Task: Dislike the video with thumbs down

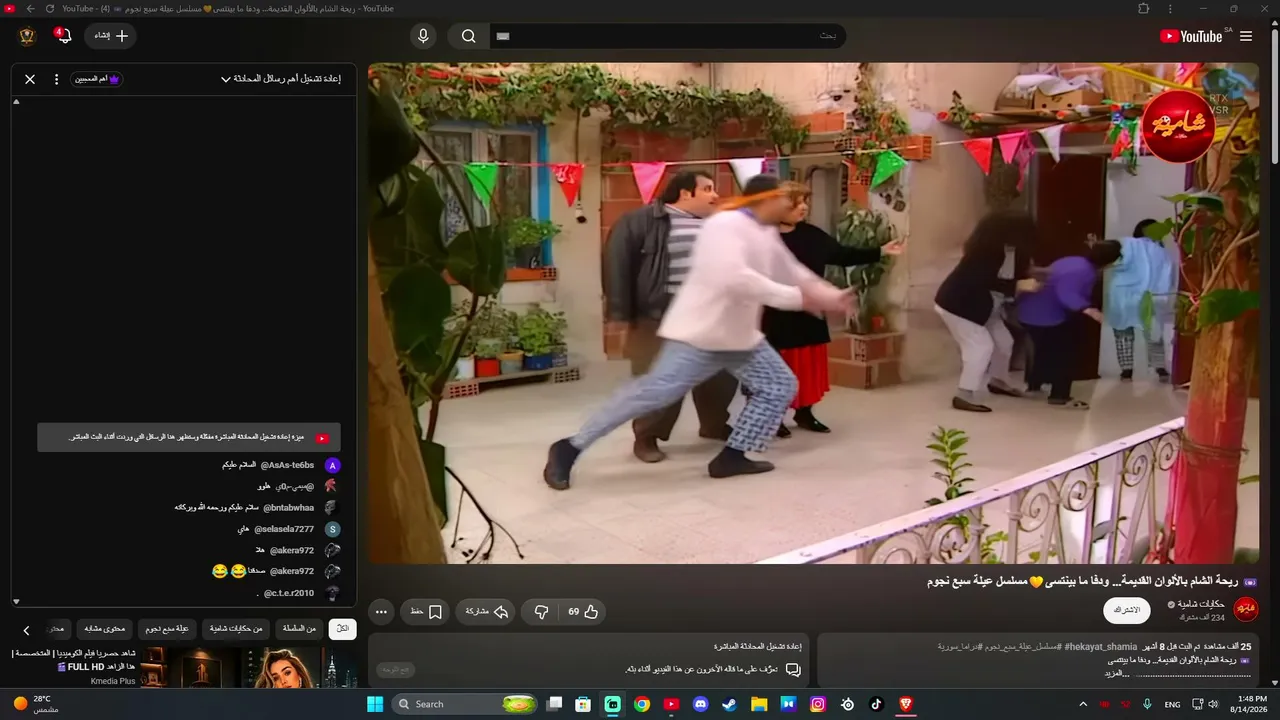Action: [x=541, y=611]
